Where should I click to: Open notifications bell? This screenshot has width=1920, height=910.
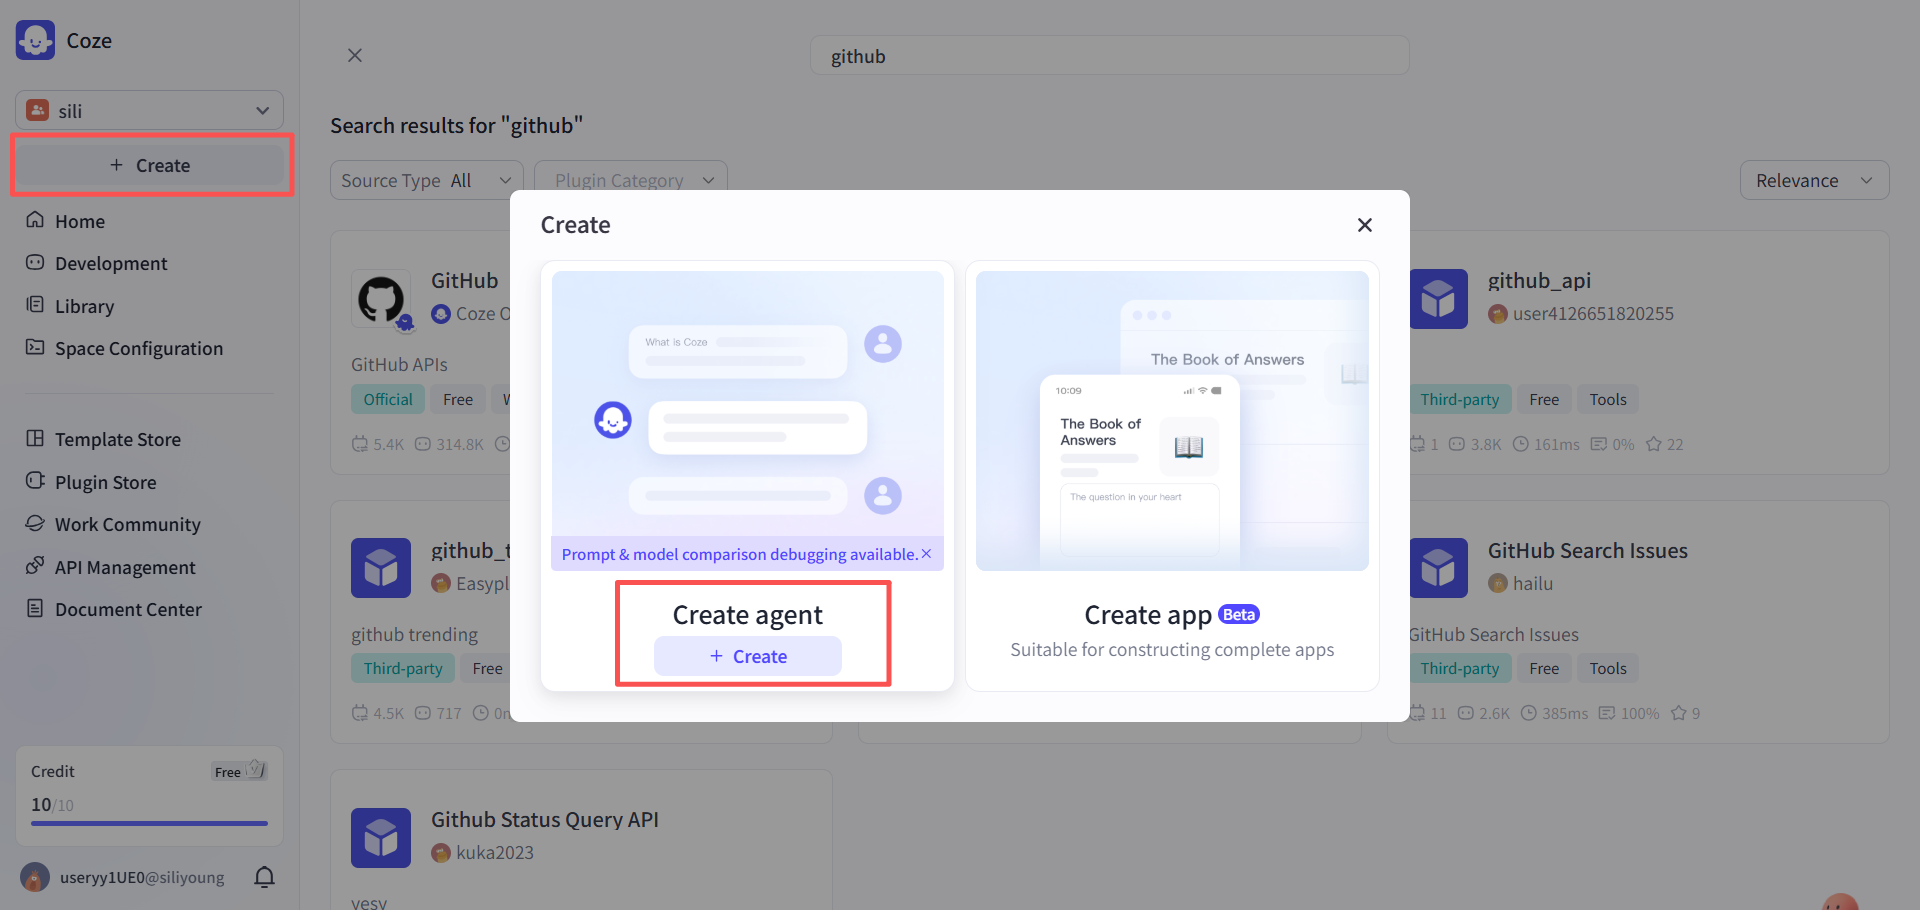click(x=264, y=877)
